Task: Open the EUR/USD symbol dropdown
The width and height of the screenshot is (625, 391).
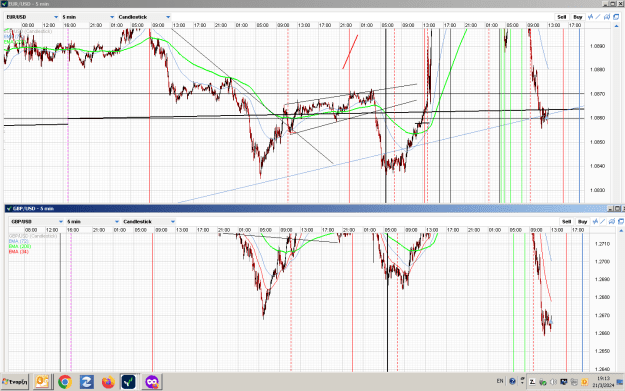Action: (33, 17)
